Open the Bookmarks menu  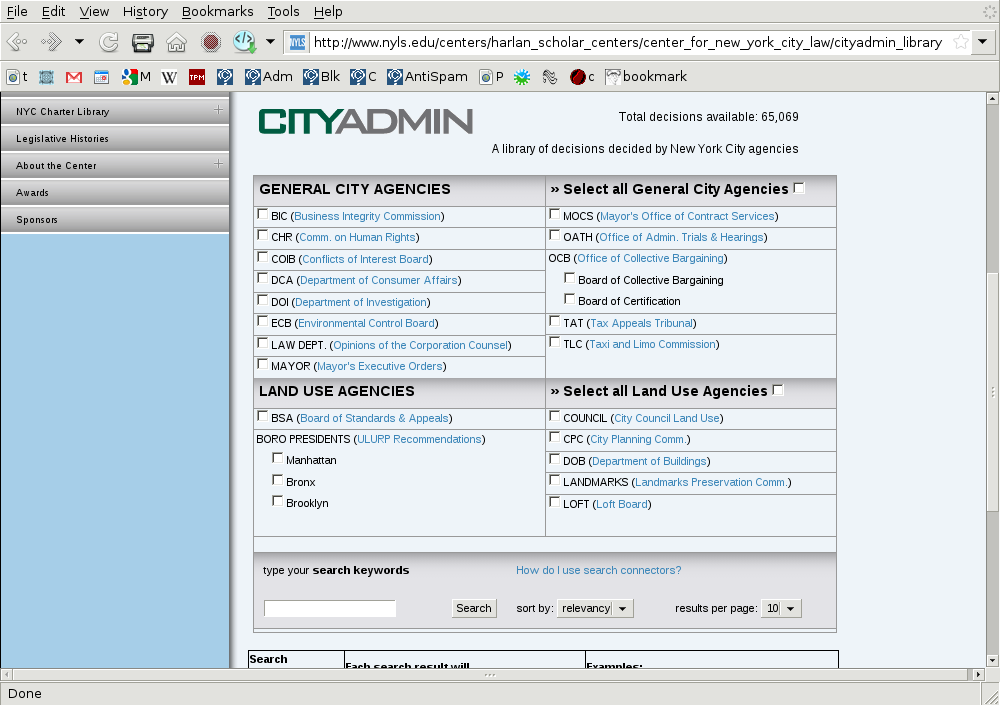[217, 11]
